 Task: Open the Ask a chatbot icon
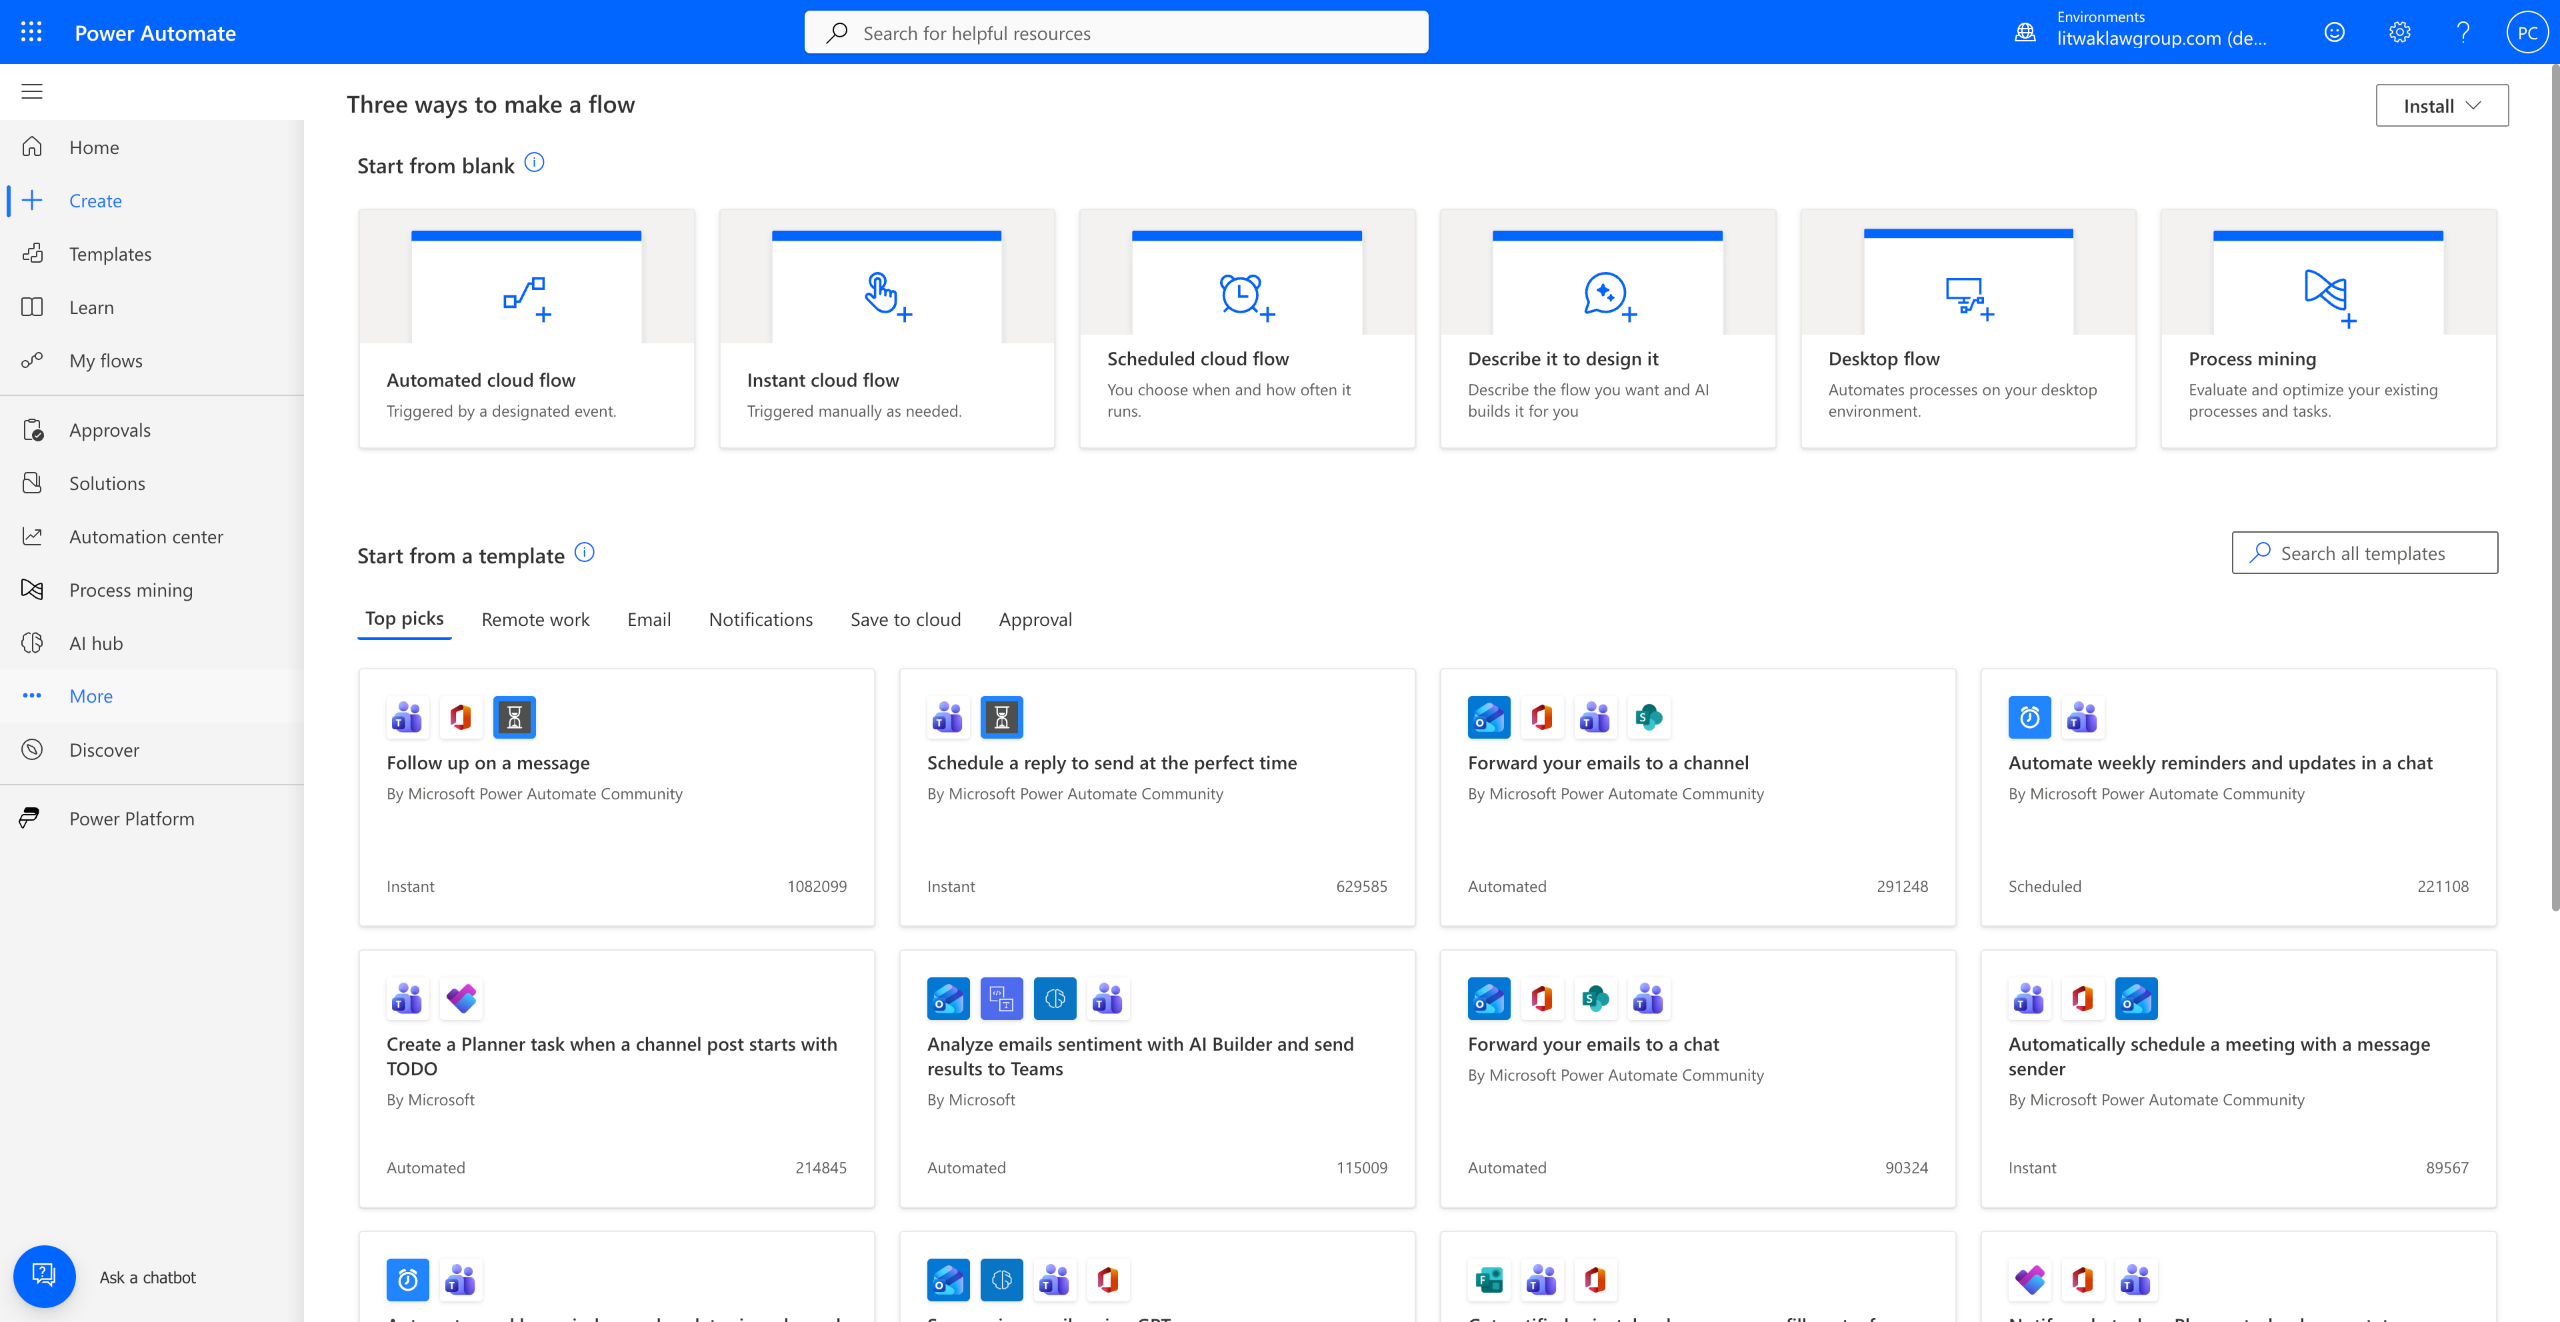point(44,1276)
